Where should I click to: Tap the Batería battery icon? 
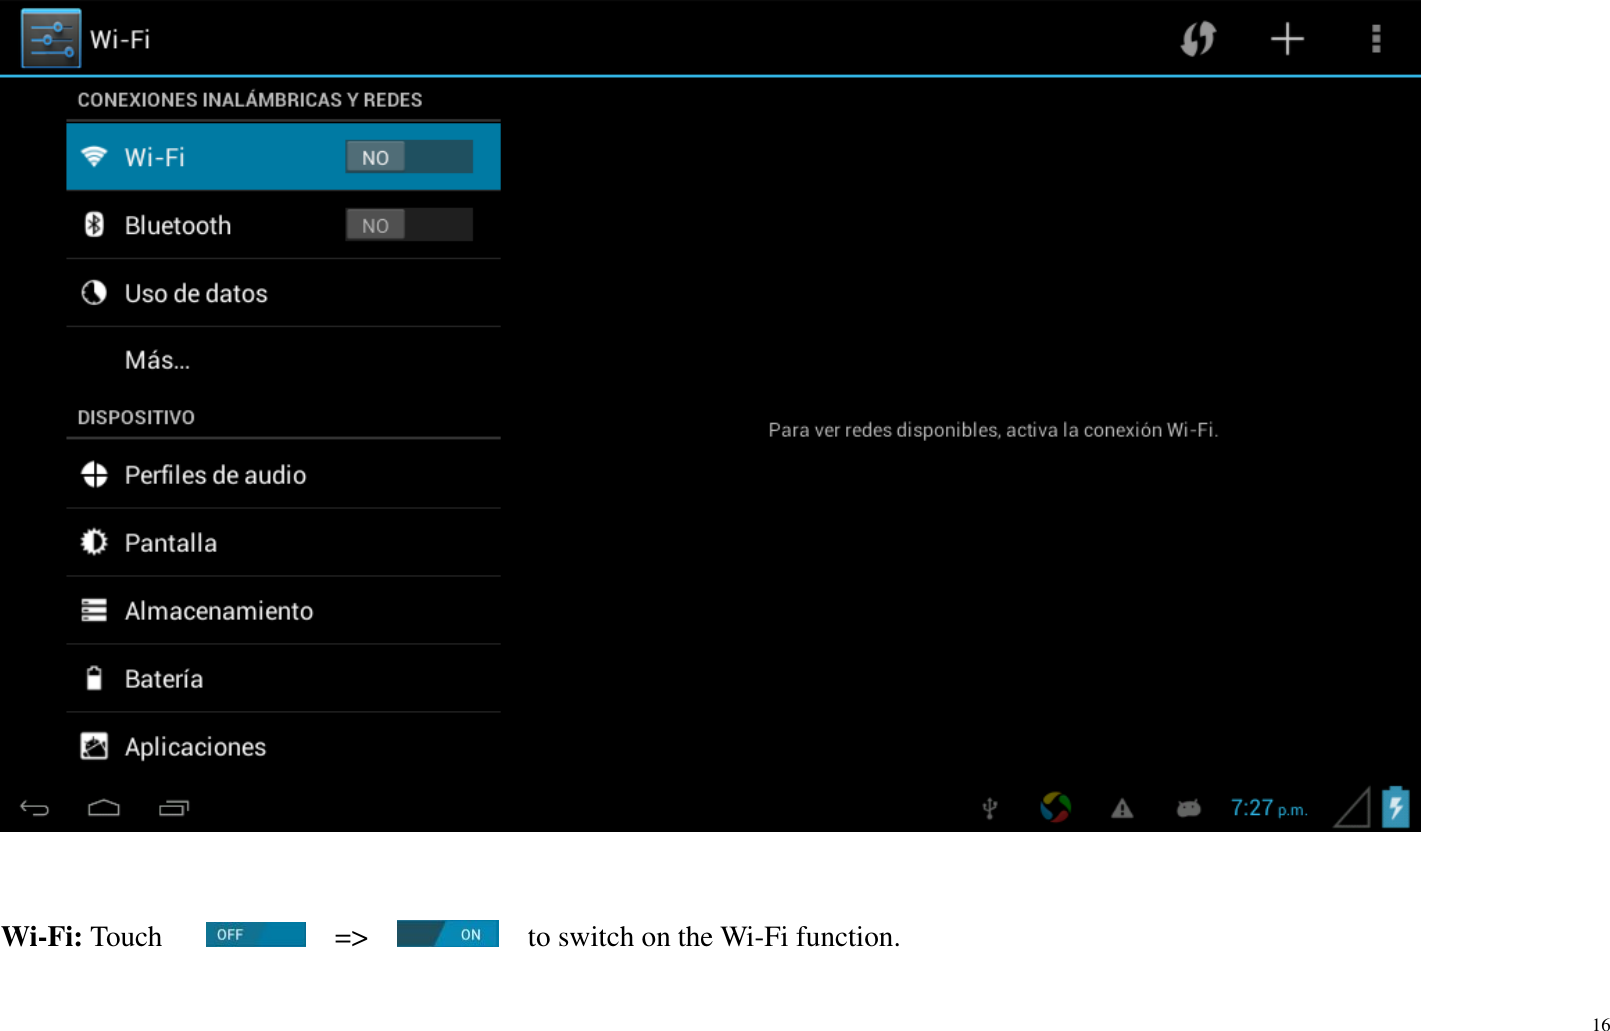point(94,679)
